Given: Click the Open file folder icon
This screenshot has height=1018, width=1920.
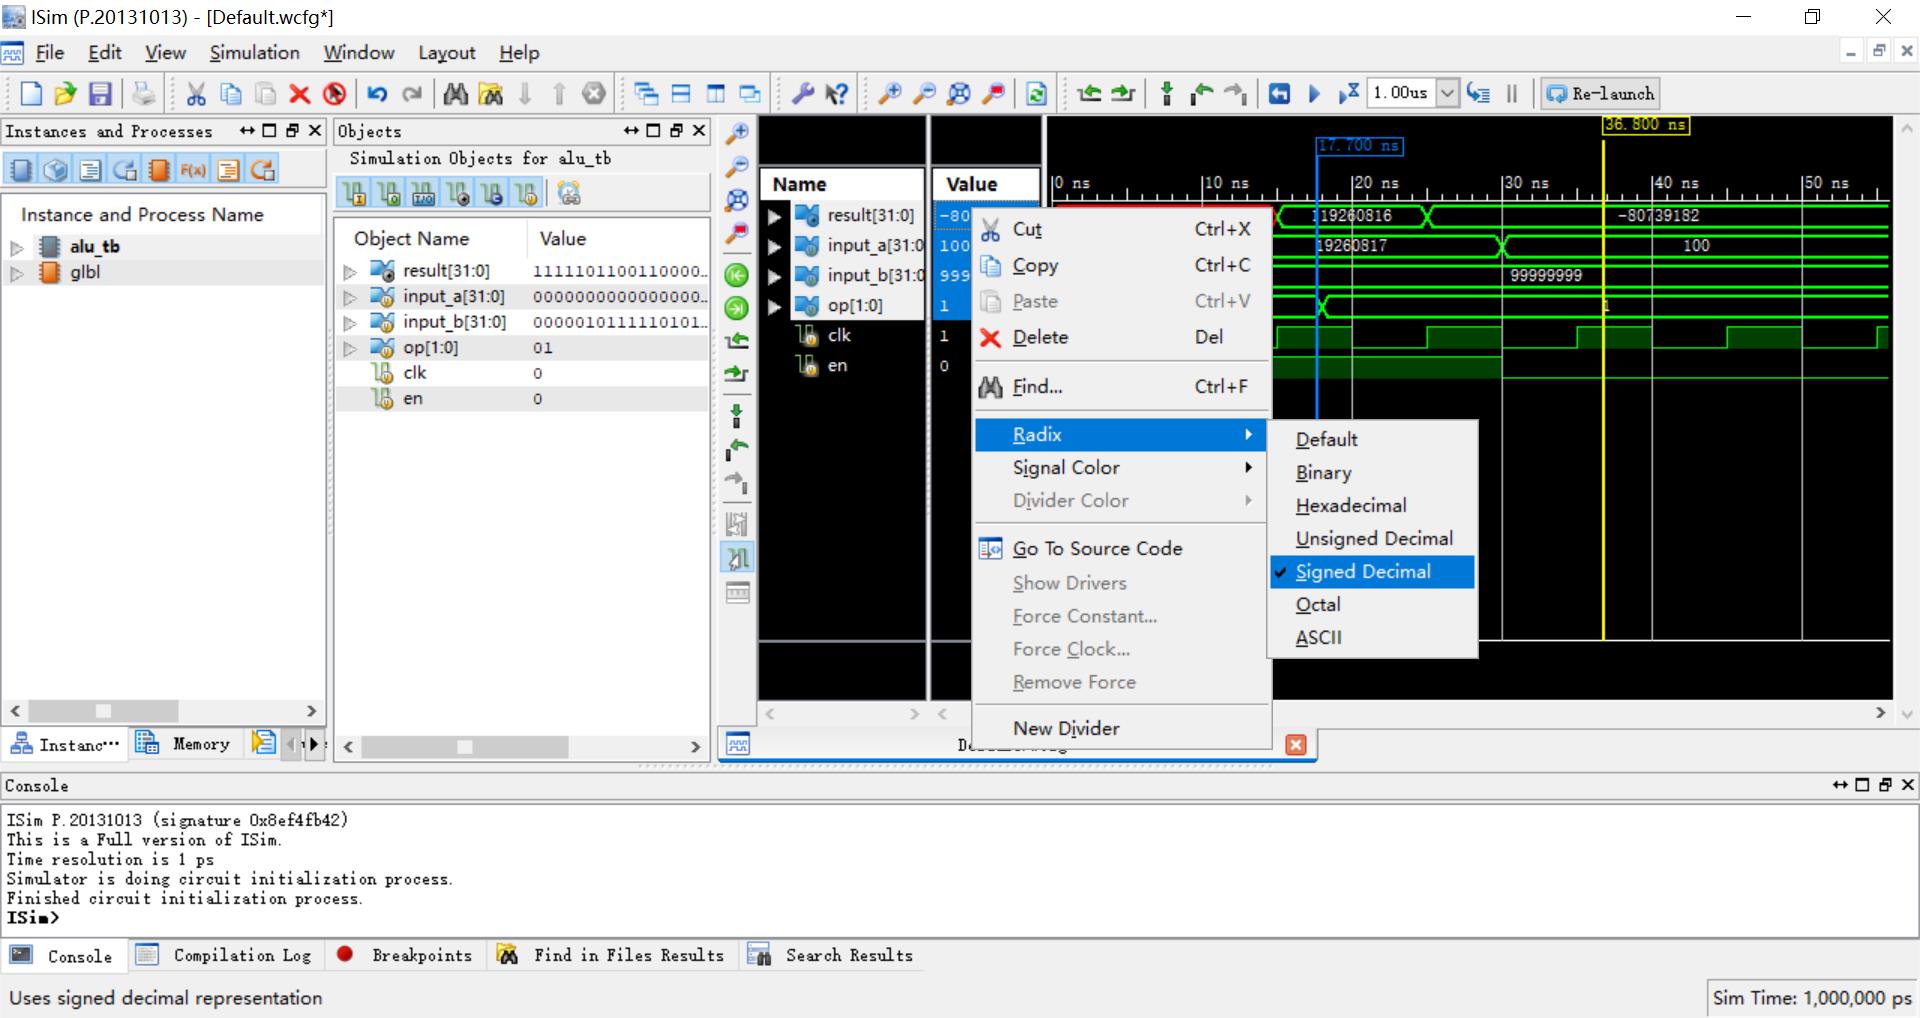Looking at the screenshot, I should 65,94.
